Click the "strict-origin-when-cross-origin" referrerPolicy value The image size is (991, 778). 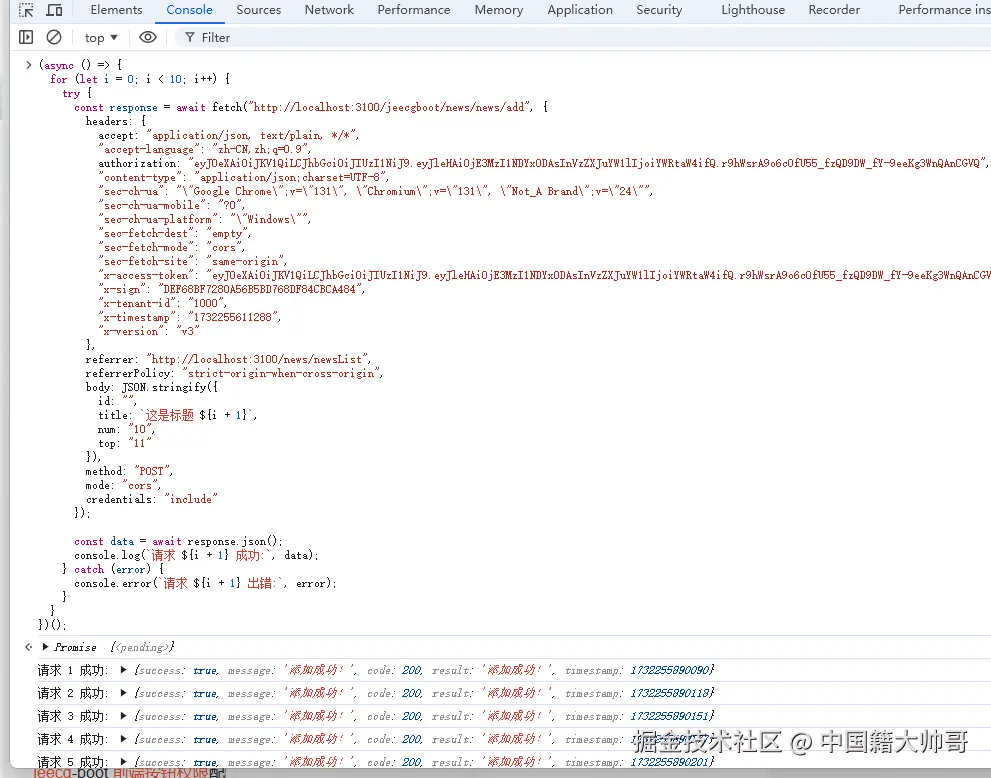[281, 373]
